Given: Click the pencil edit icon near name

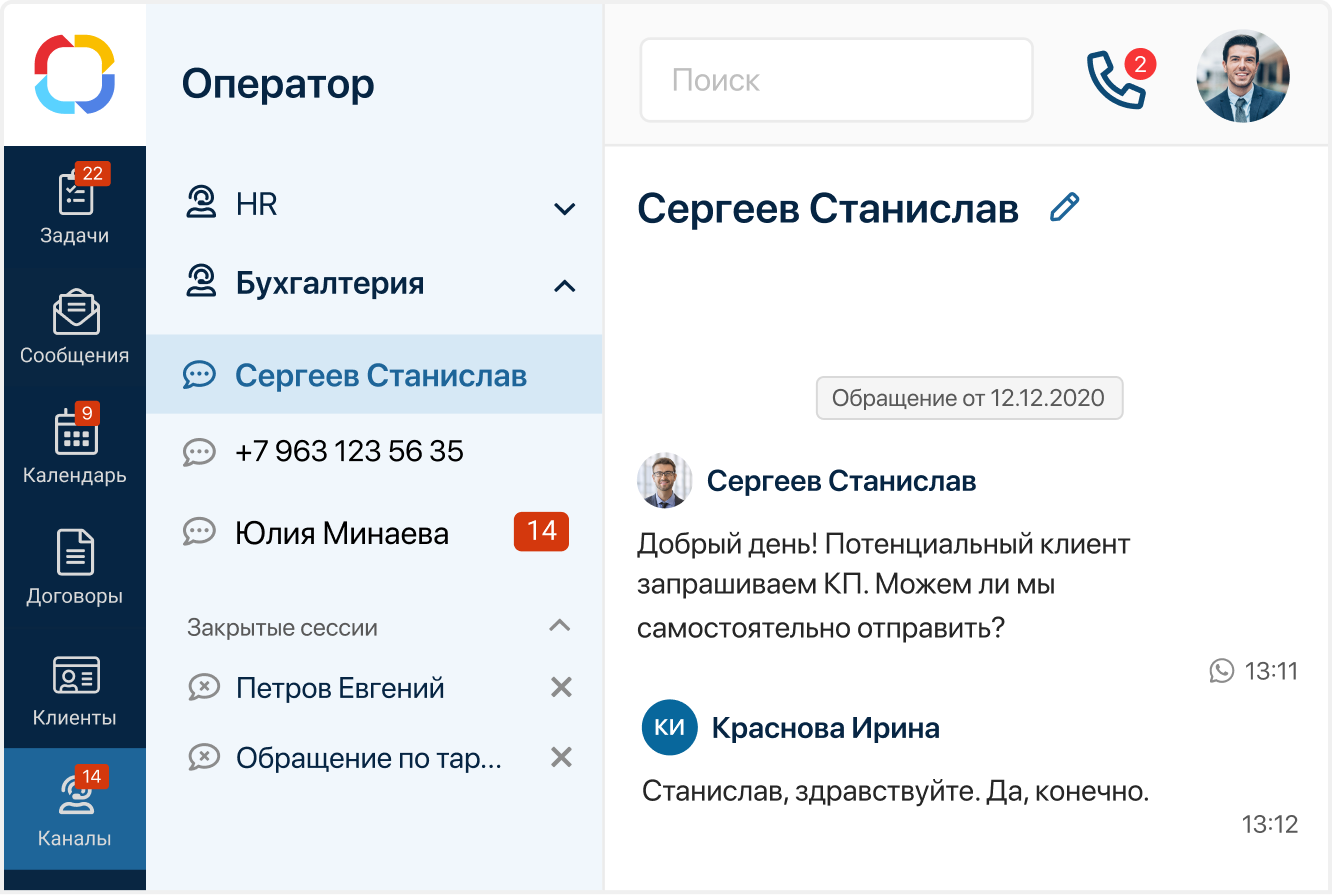Looking at the screenshot, I should tap(1065, 208).
